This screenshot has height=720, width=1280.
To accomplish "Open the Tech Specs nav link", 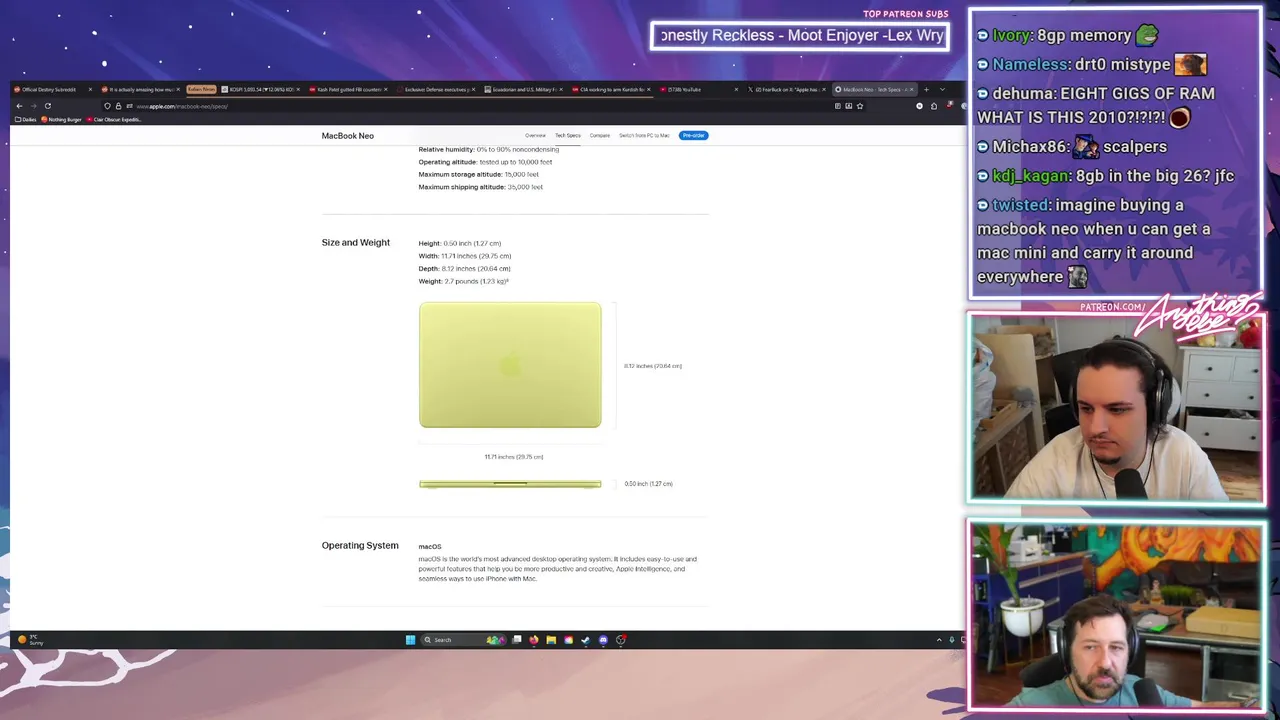I will (x=568, y=136).
